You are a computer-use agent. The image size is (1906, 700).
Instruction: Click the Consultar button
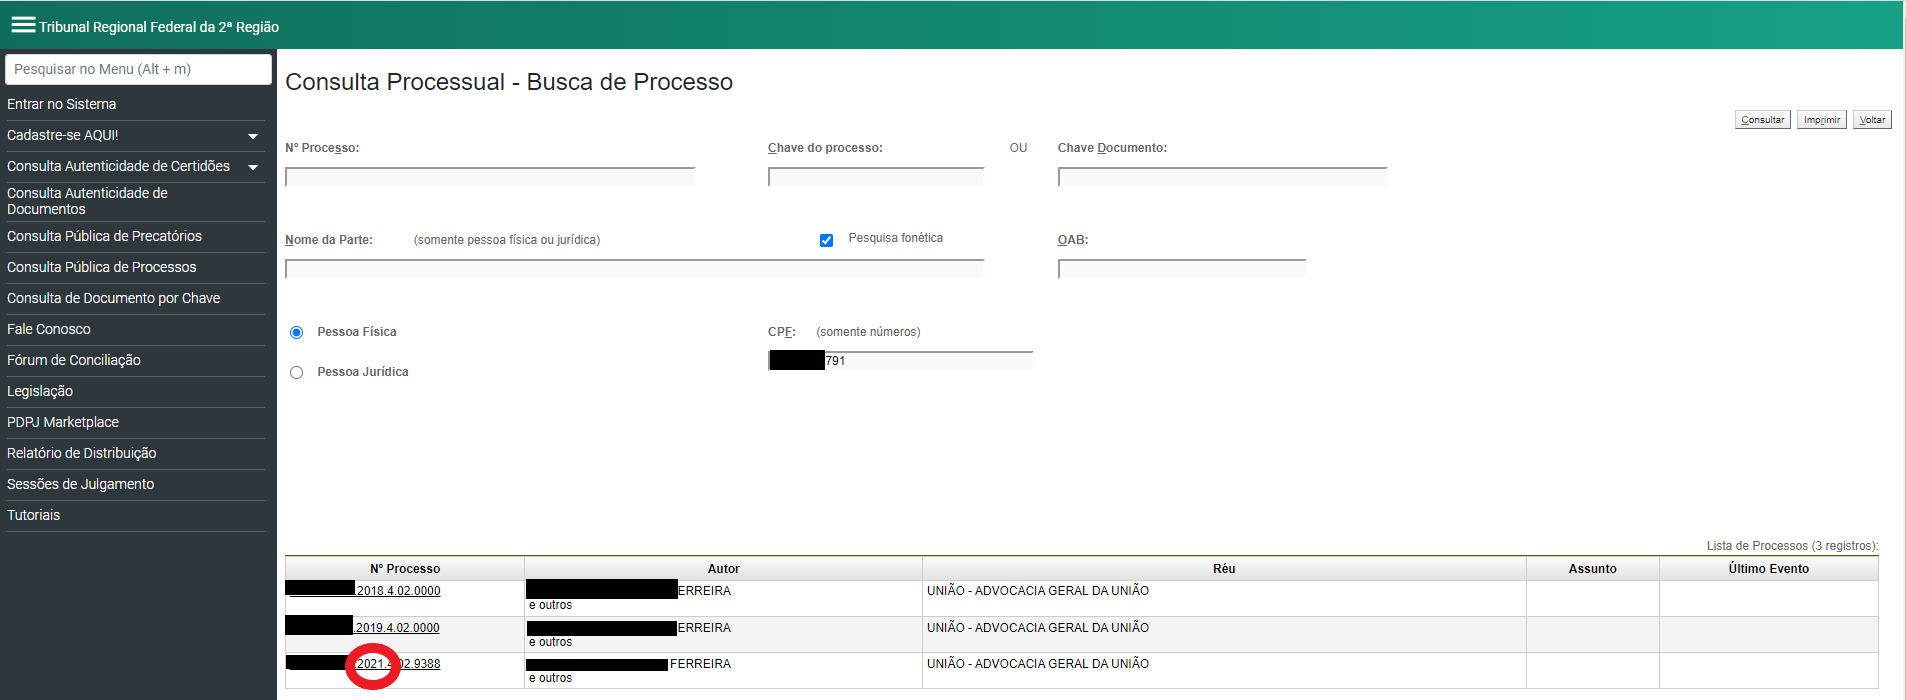pos(1762,120)
